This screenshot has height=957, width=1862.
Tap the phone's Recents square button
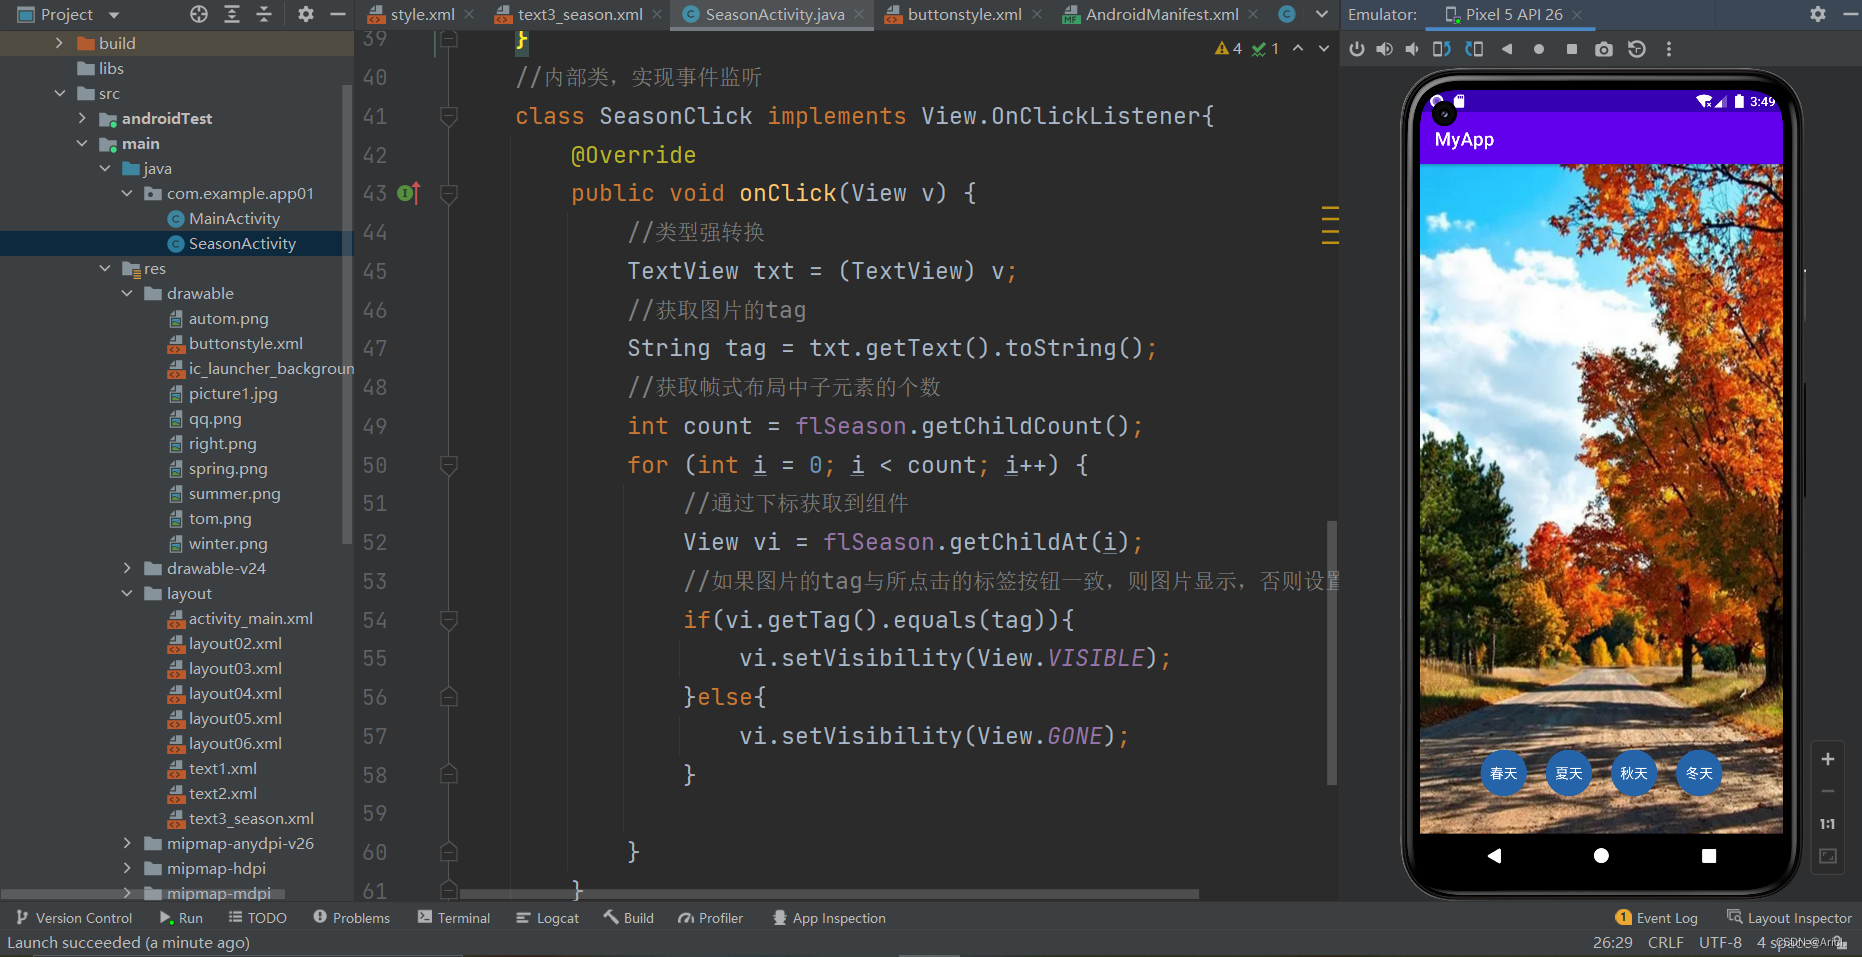click(x=1709, y=856)
